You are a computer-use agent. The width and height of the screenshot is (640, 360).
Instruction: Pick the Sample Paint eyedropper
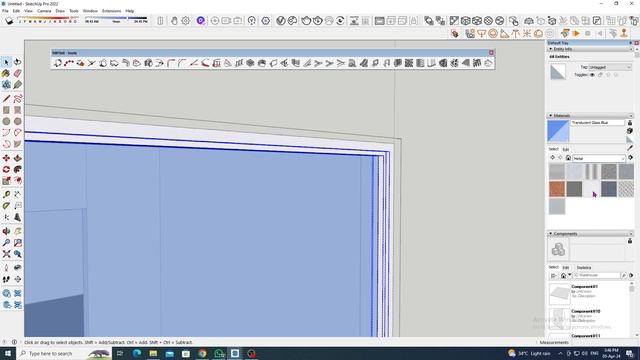pos(630,148)
